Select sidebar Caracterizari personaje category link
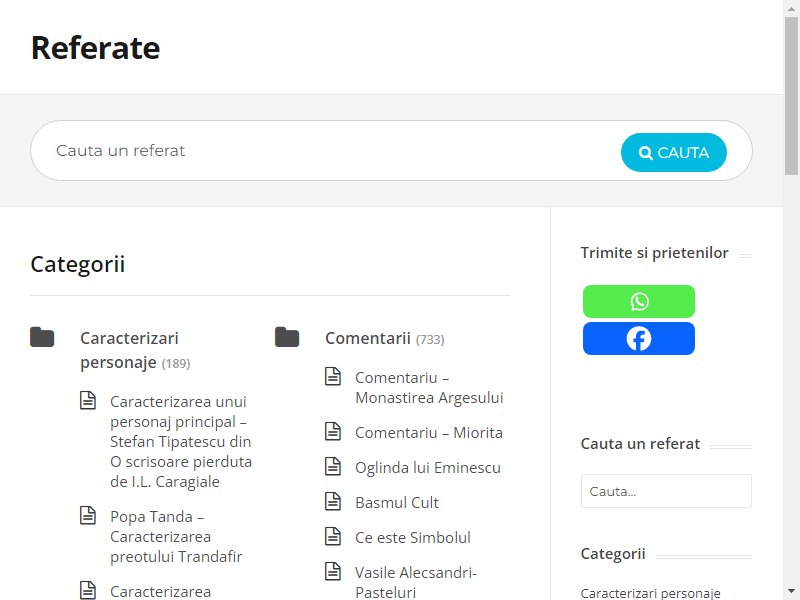The width and height of the screenshot is (800, 600). pyautogui.click(x=651, y=593)
